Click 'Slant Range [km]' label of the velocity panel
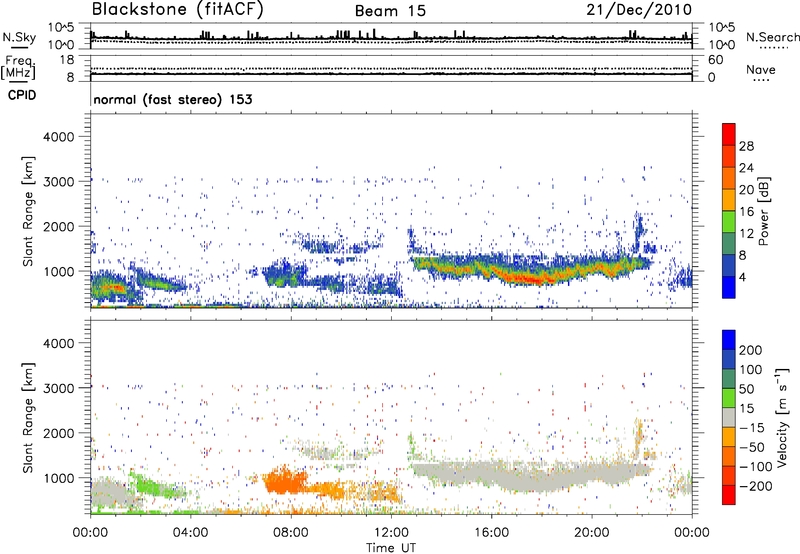Viewport: 800px width, 554px height. point(28,418)
